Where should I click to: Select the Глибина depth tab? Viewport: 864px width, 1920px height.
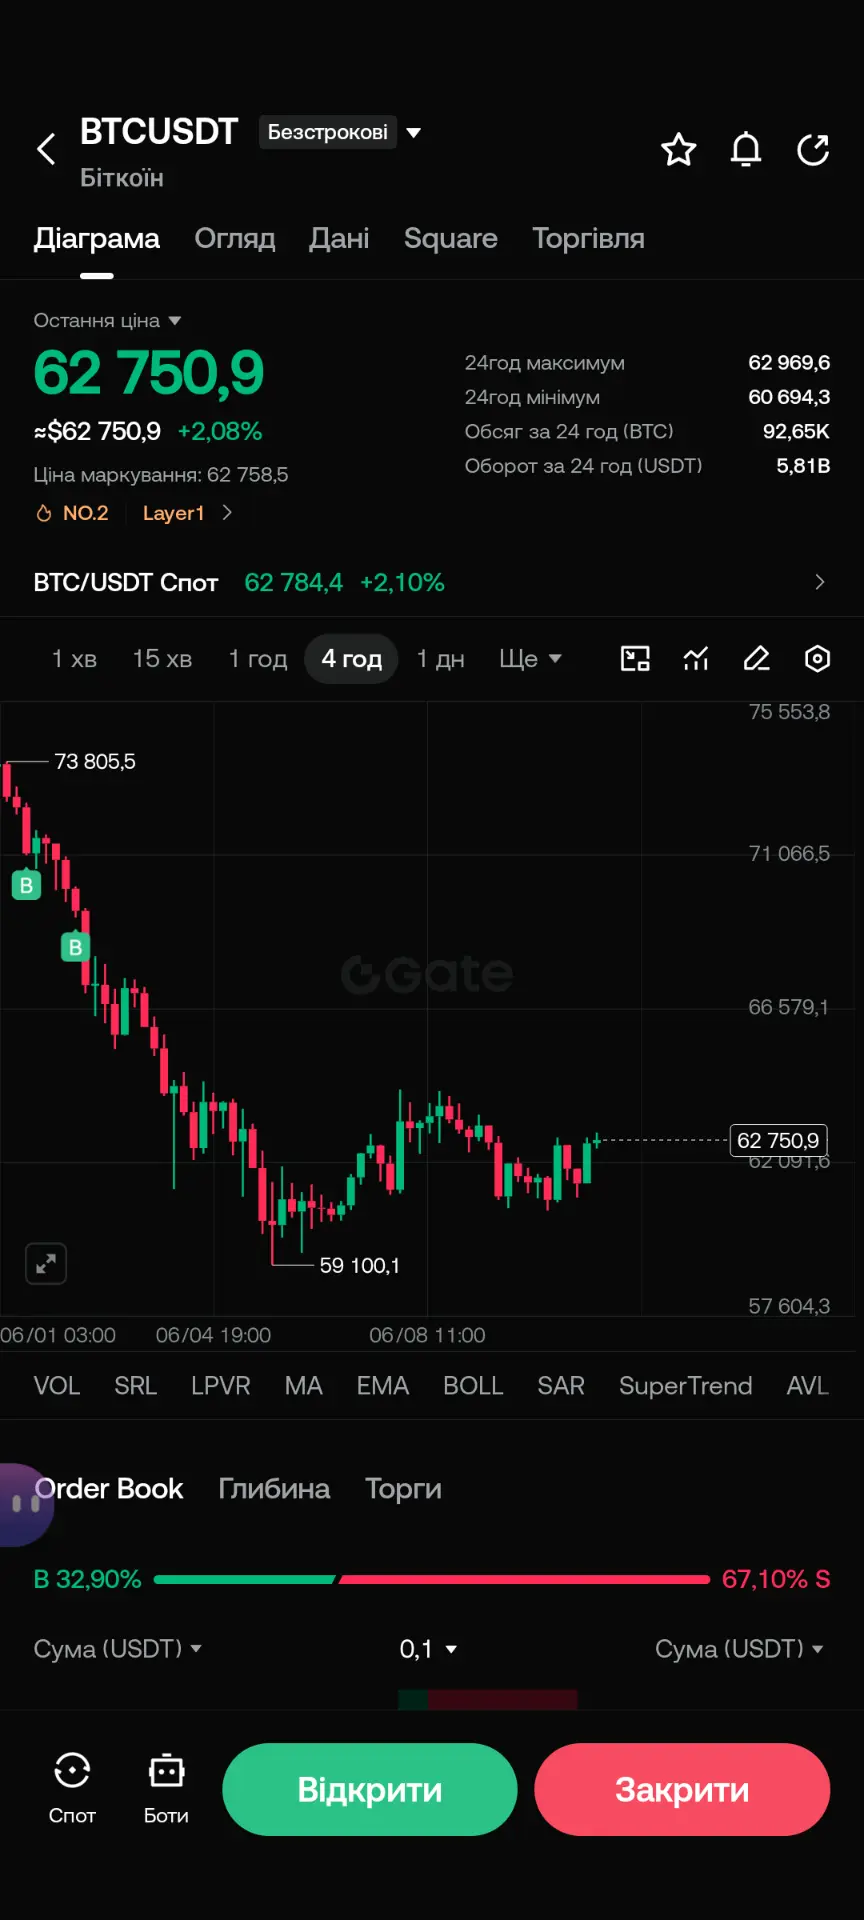point(274,1489)
